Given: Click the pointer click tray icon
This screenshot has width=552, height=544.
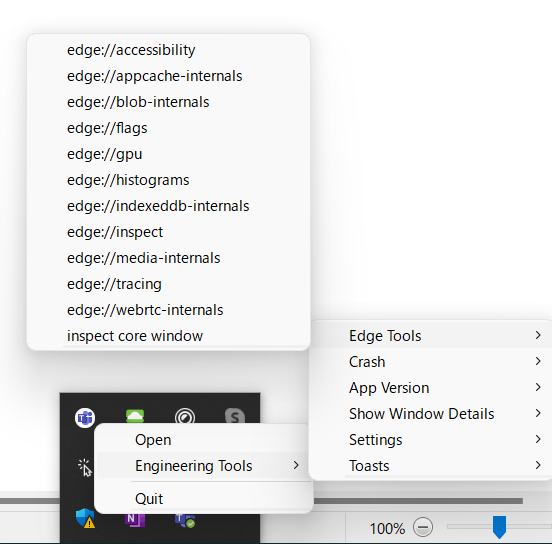Looking at the screenshot, I should click(85, 468).
